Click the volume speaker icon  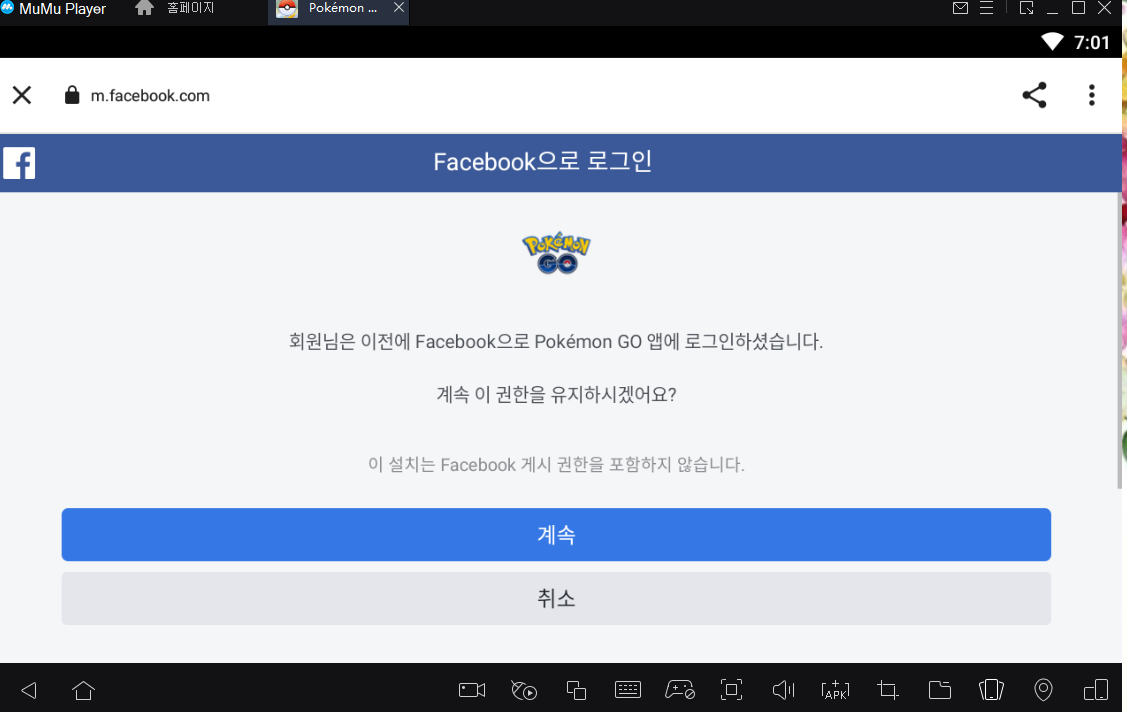(x=783, y=690)
